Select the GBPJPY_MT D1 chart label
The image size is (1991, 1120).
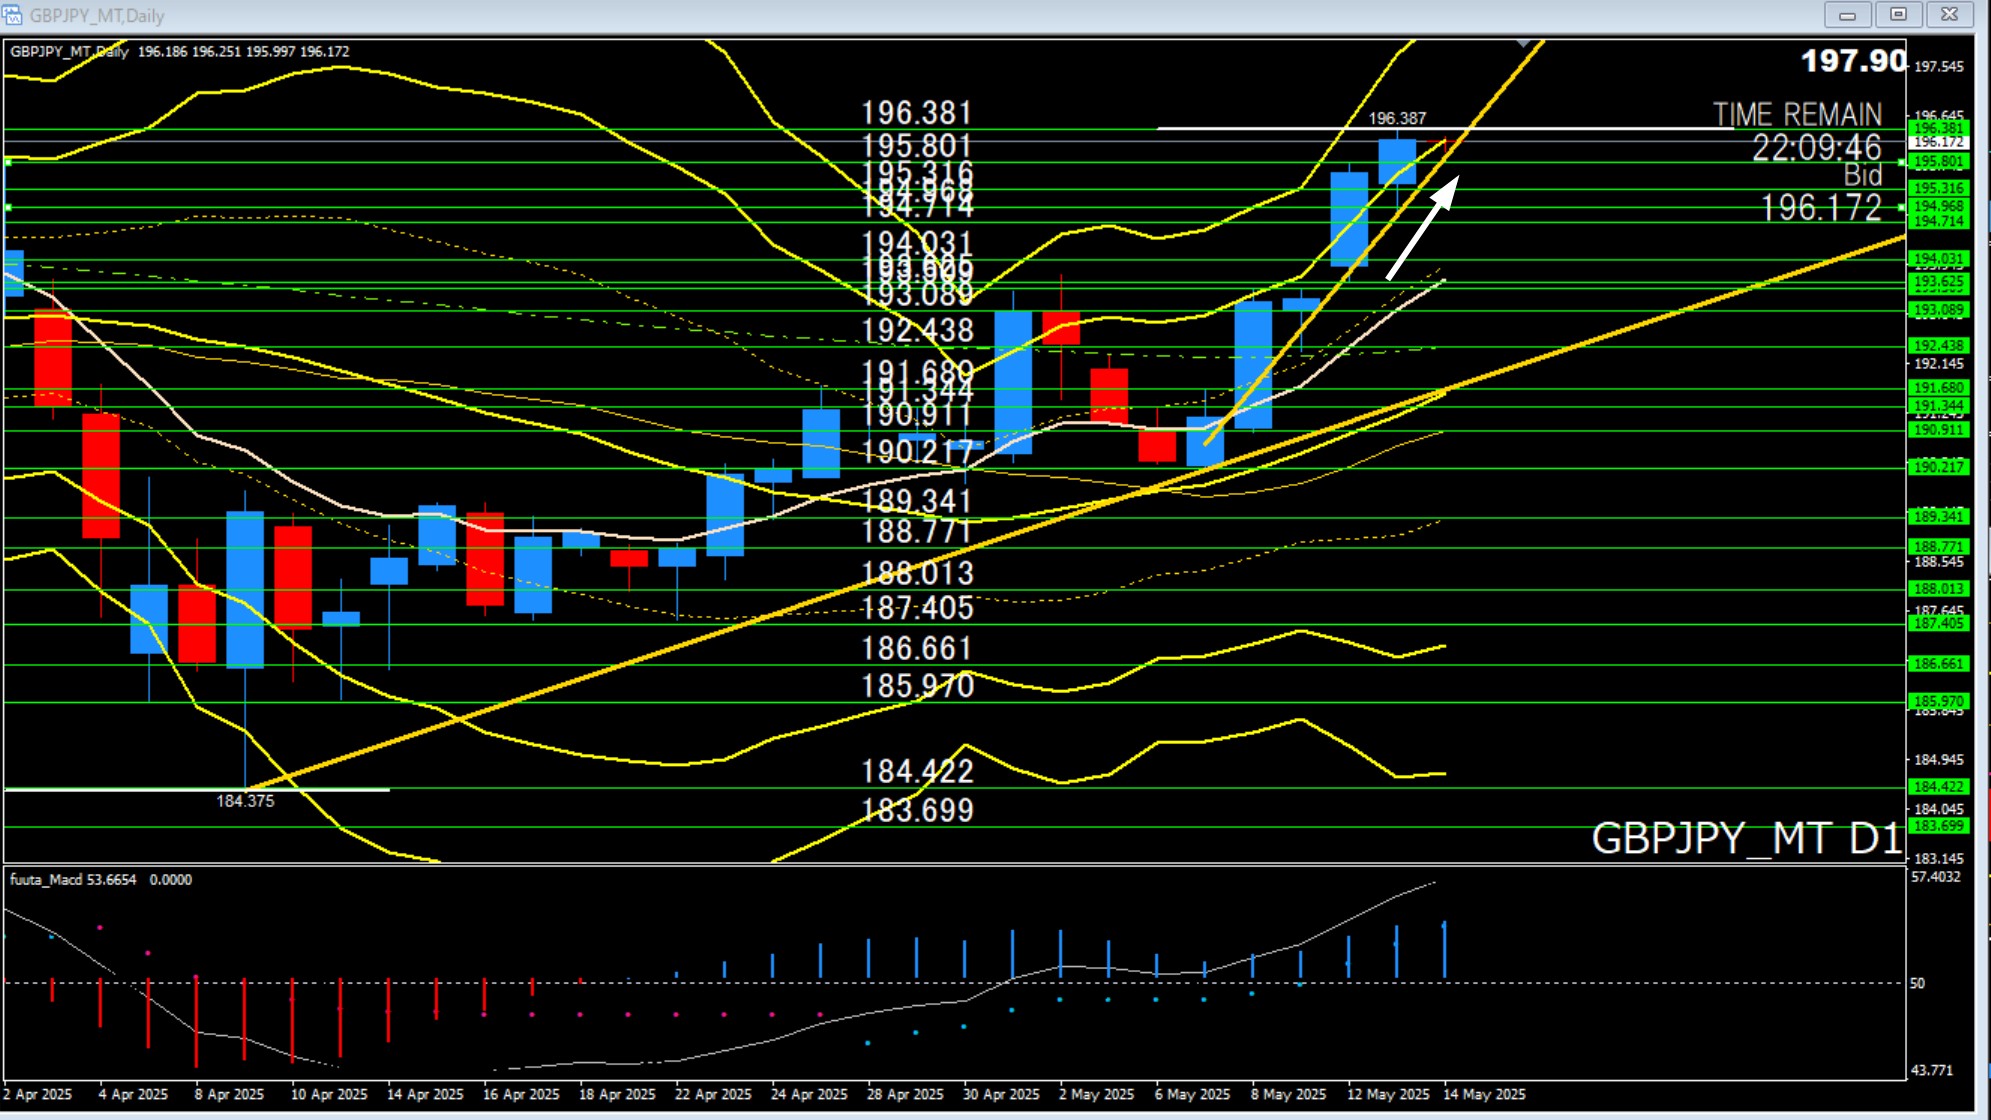(1746, 838)
